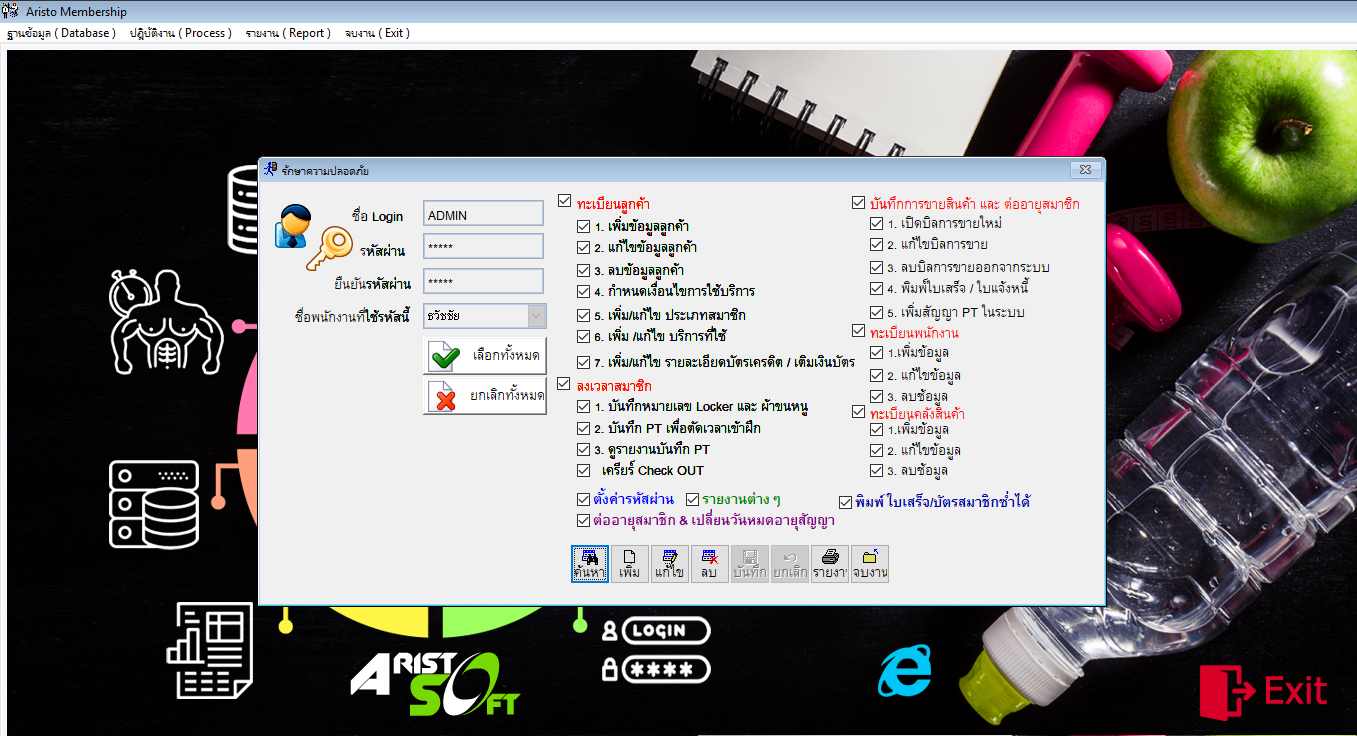Click the server database icon on background
This screenshot has height=736, width=1357.
coord(154,504)
